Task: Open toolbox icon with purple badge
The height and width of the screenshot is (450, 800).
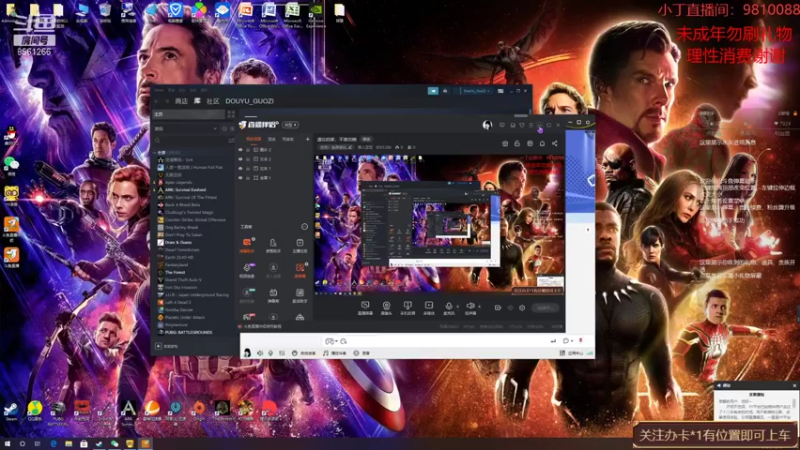Action: tap(247, 269)
